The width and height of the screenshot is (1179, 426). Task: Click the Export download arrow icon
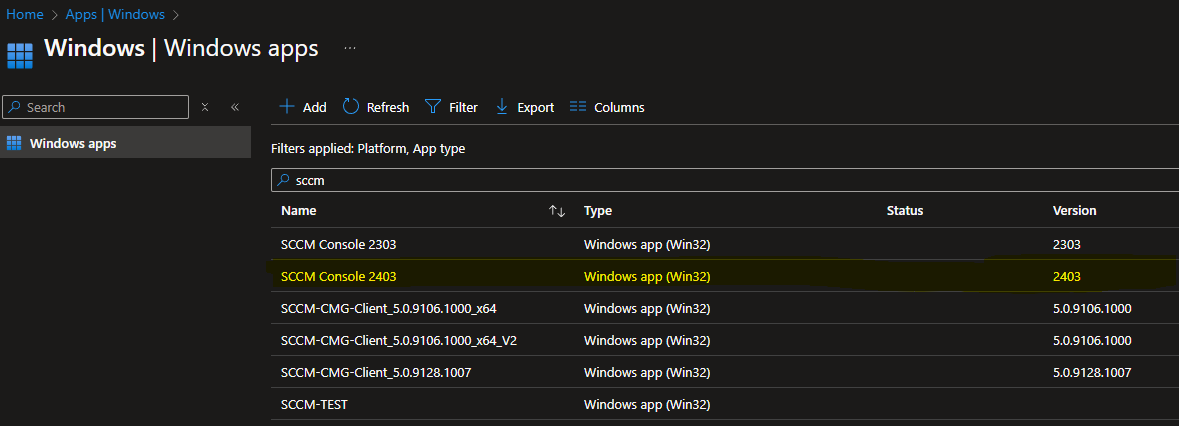click(x=502, y=107)
